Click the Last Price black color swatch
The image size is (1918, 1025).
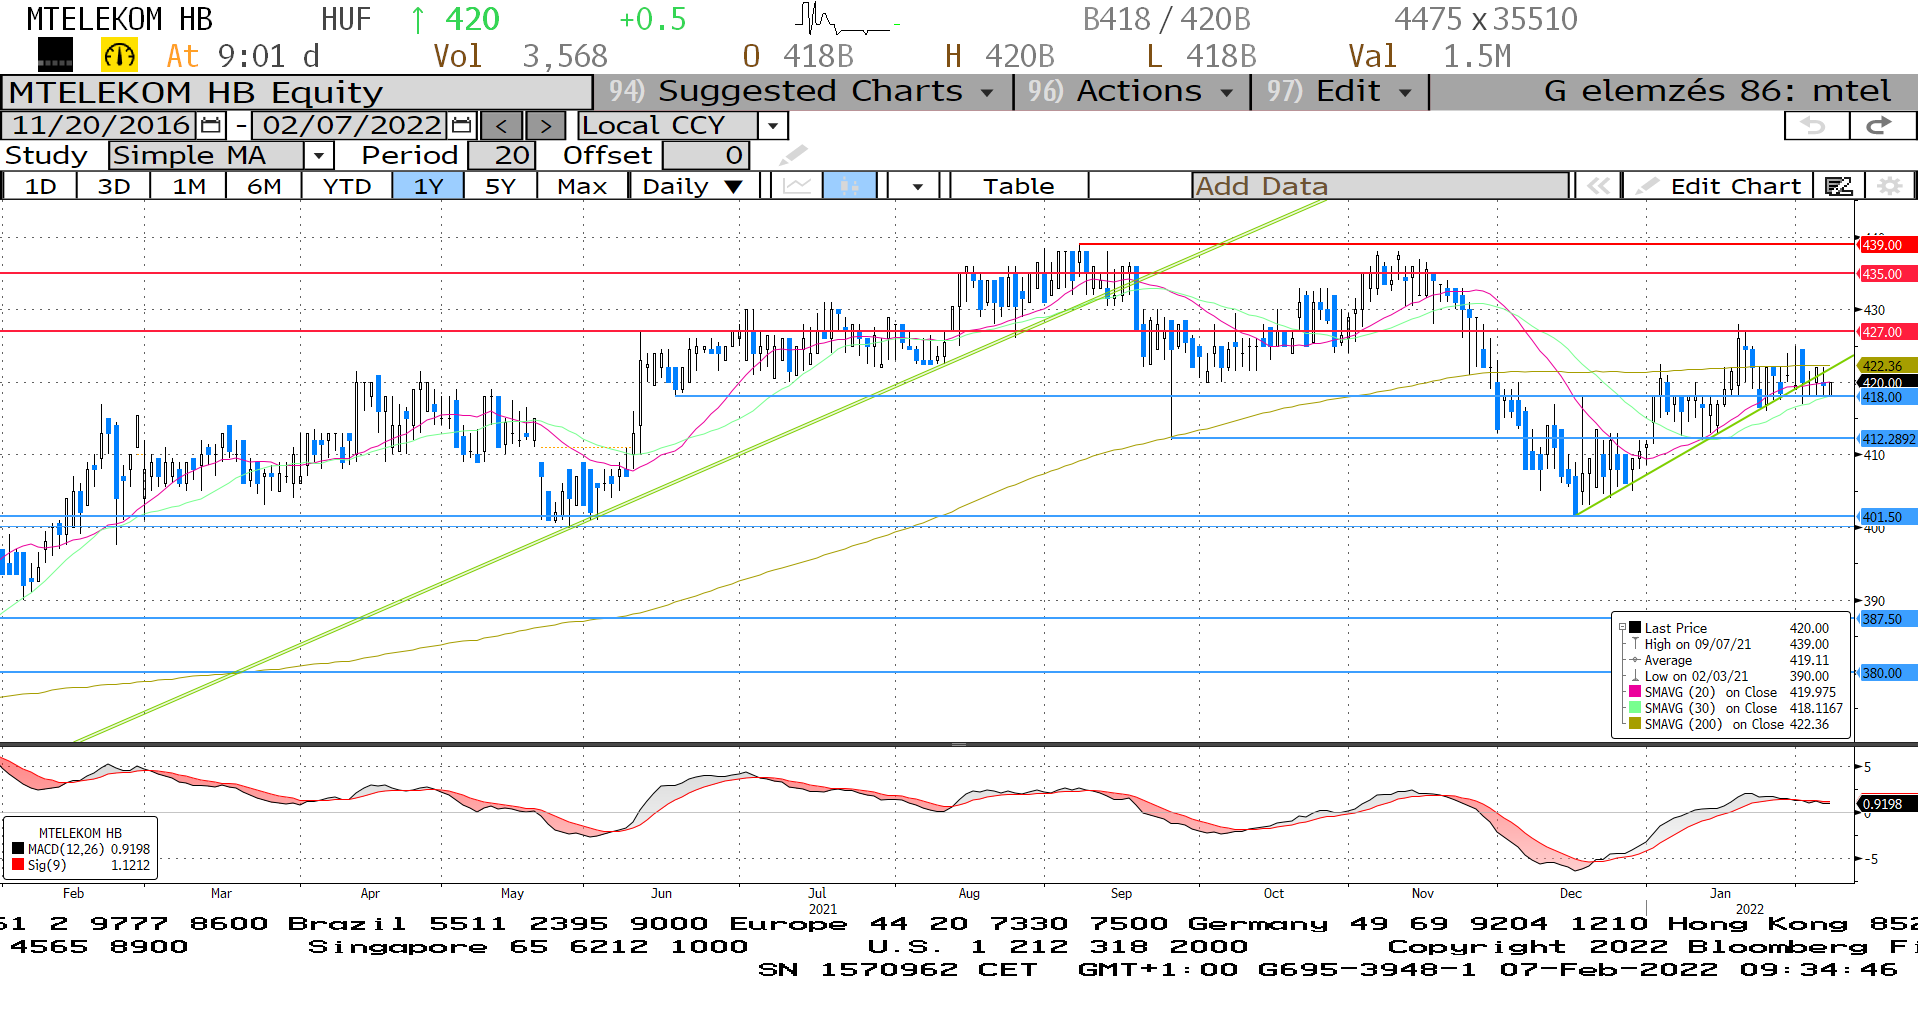(x=1635, y=628)
